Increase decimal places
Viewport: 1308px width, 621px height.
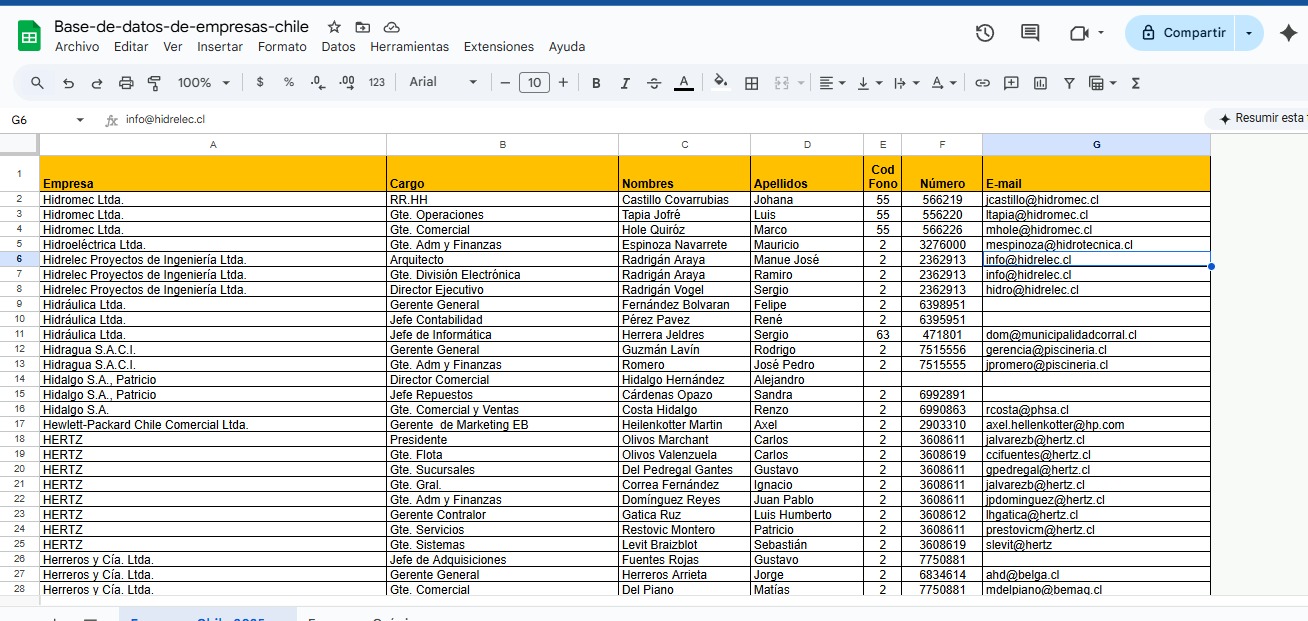click(347, 83)
